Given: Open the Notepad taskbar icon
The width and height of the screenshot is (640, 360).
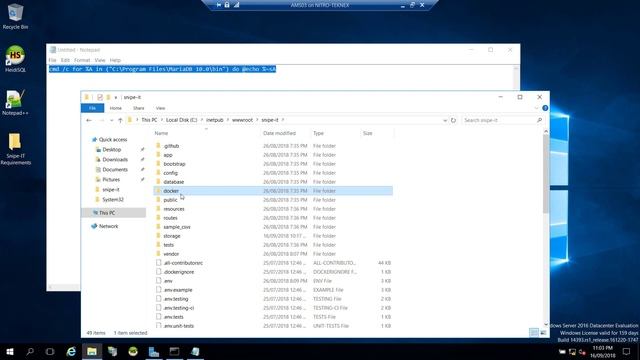Looking at the screenshot, I should tap(195, 351).
